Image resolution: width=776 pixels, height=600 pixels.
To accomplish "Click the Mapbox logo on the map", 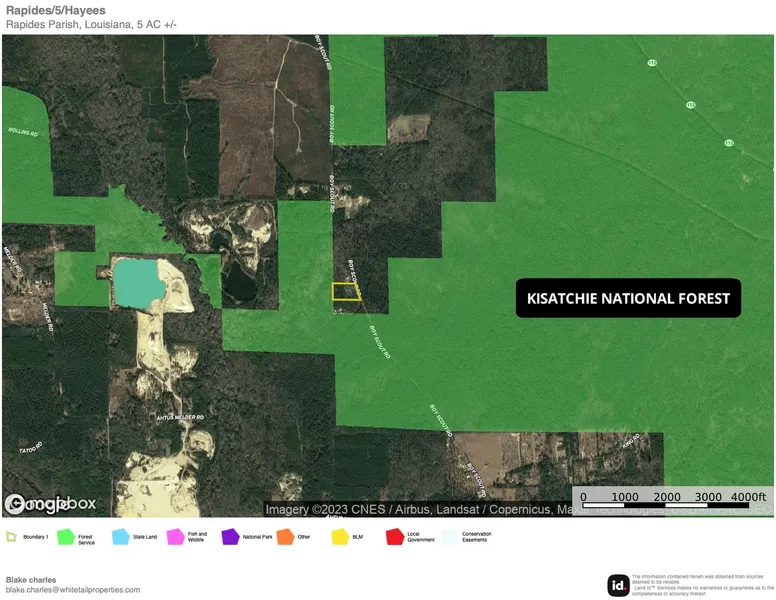I will coord(50,504).
